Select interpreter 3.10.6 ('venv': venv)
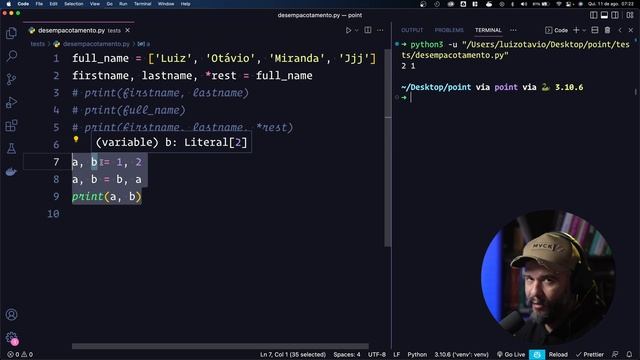 (461, 354)
